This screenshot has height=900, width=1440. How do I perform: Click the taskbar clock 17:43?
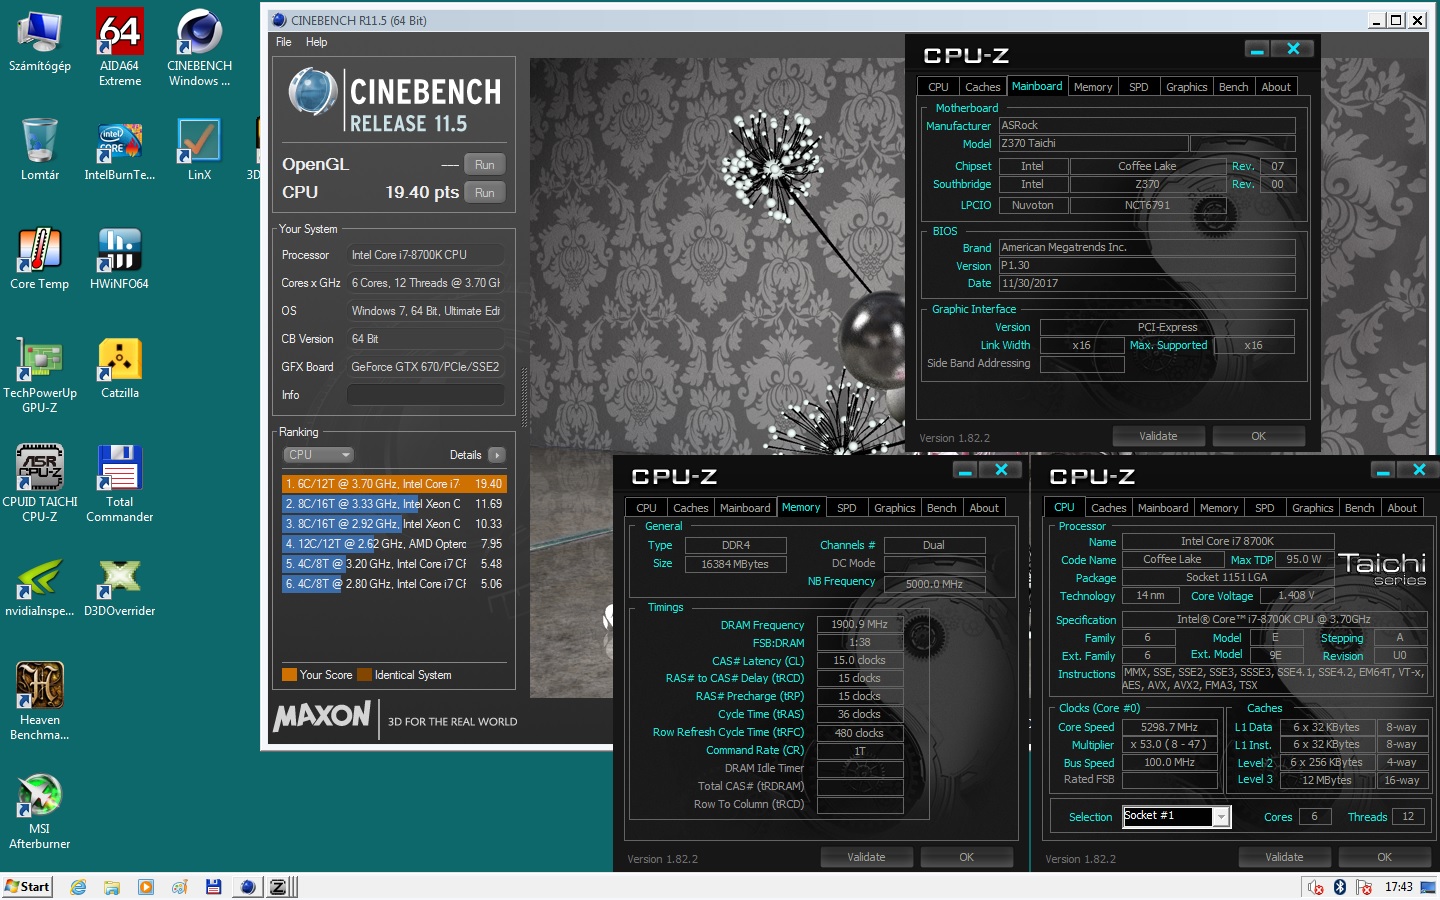click(1399, 887)
